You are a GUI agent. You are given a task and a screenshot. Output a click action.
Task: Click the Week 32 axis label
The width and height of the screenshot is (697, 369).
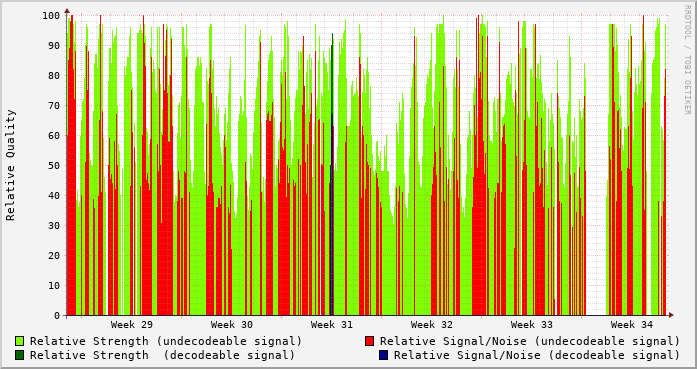pyautogui.click(x=432, y=325)
